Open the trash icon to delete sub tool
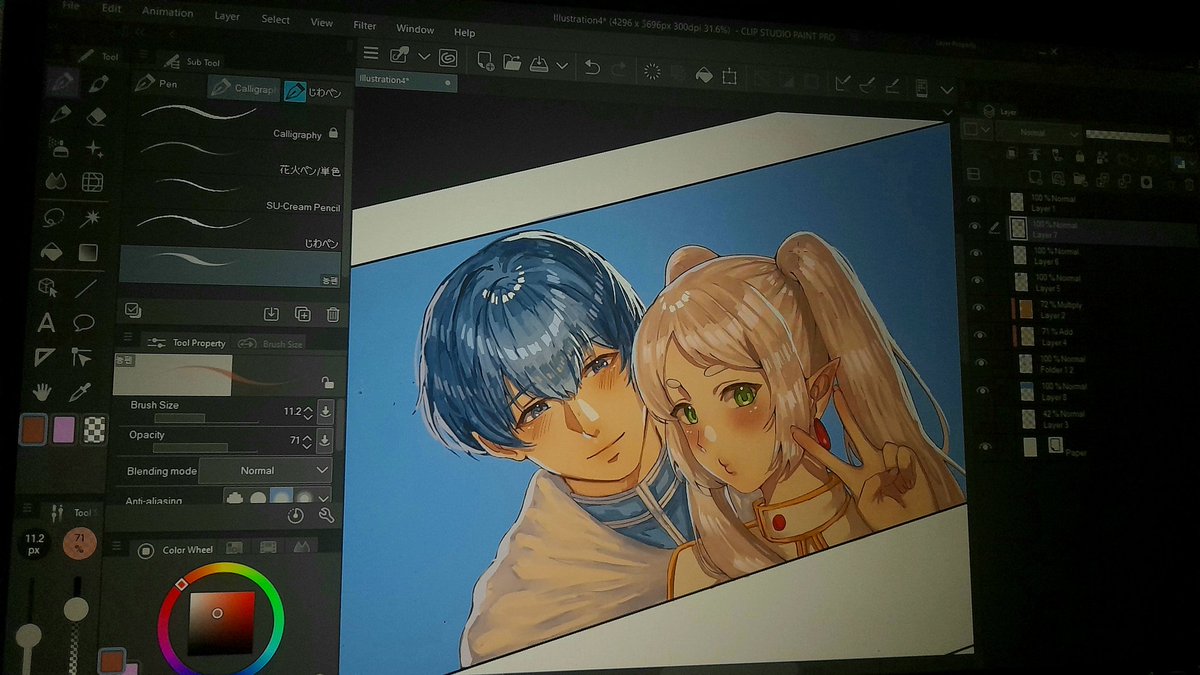 331,314
